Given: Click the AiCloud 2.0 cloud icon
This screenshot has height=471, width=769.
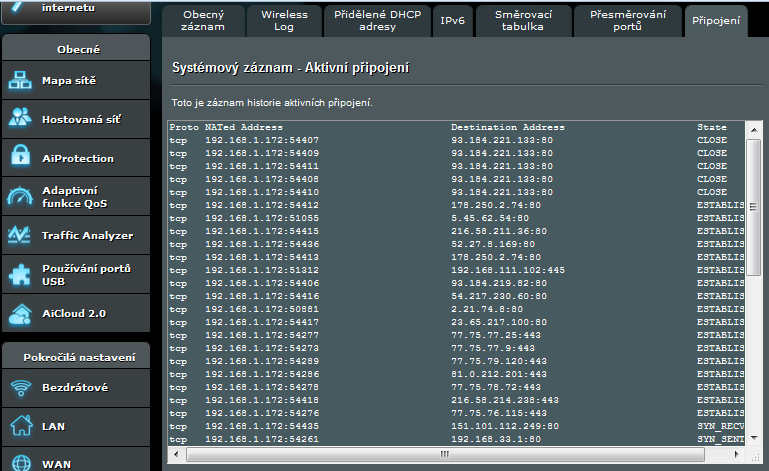Looking at the screenshot, I should tap(21, 313).
